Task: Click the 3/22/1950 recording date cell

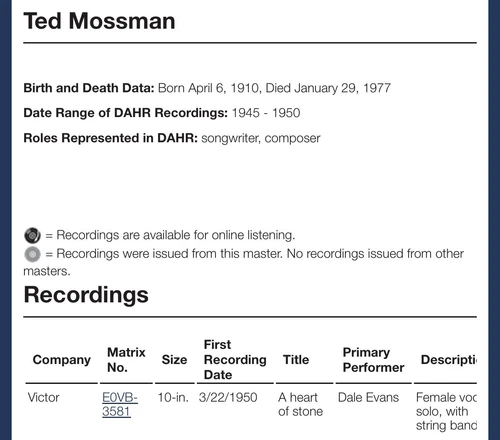Action: tap(228, 397)
